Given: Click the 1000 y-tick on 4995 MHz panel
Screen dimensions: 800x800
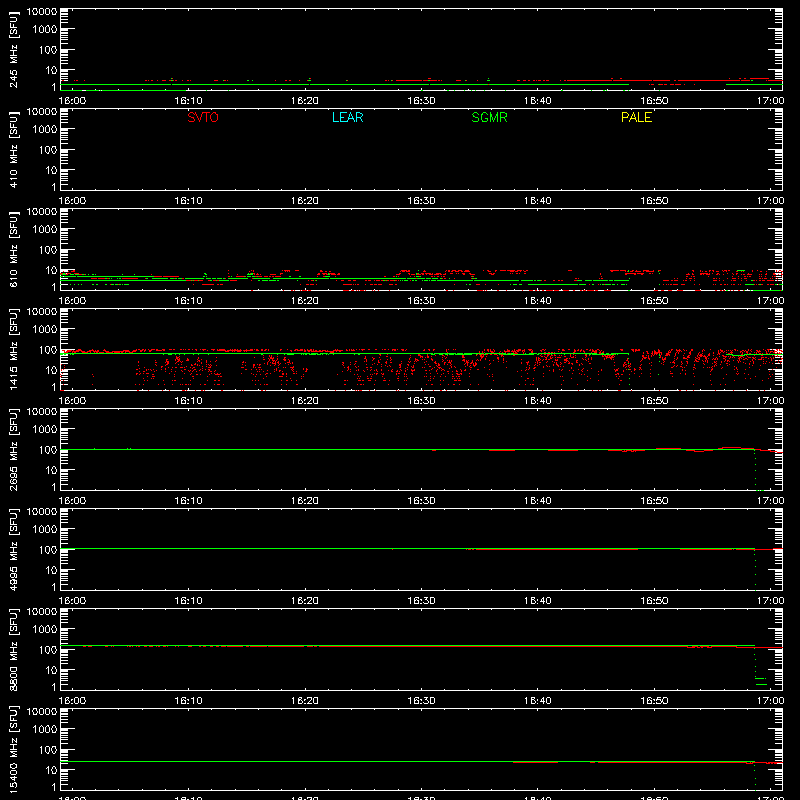Looking at the screenshot, I should click(44, 529).
